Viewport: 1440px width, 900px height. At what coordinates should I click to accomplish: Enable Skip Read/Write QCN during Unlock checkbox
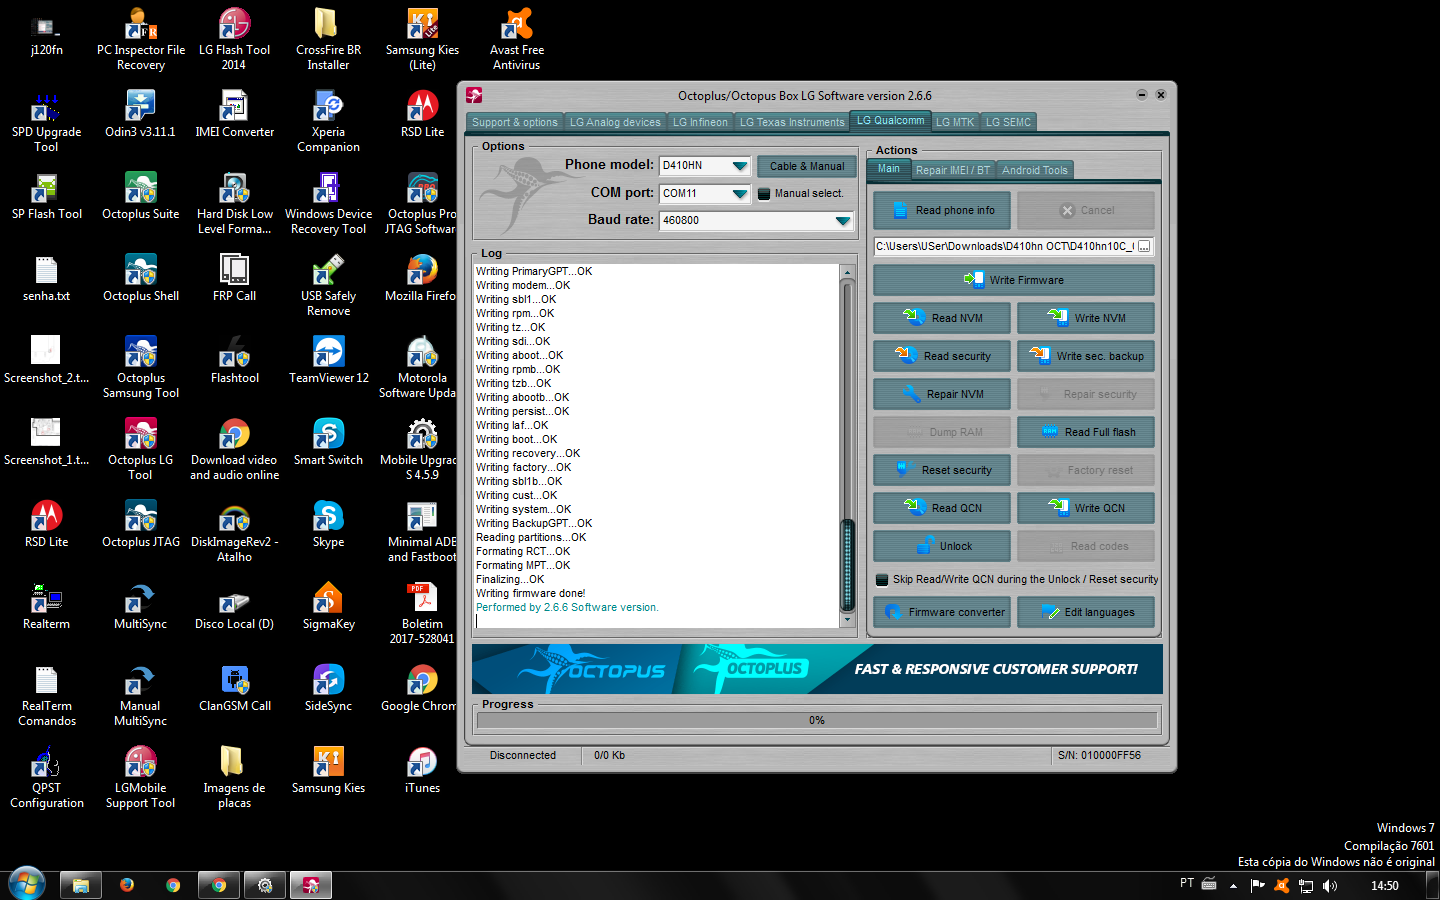tap(882, 580)
